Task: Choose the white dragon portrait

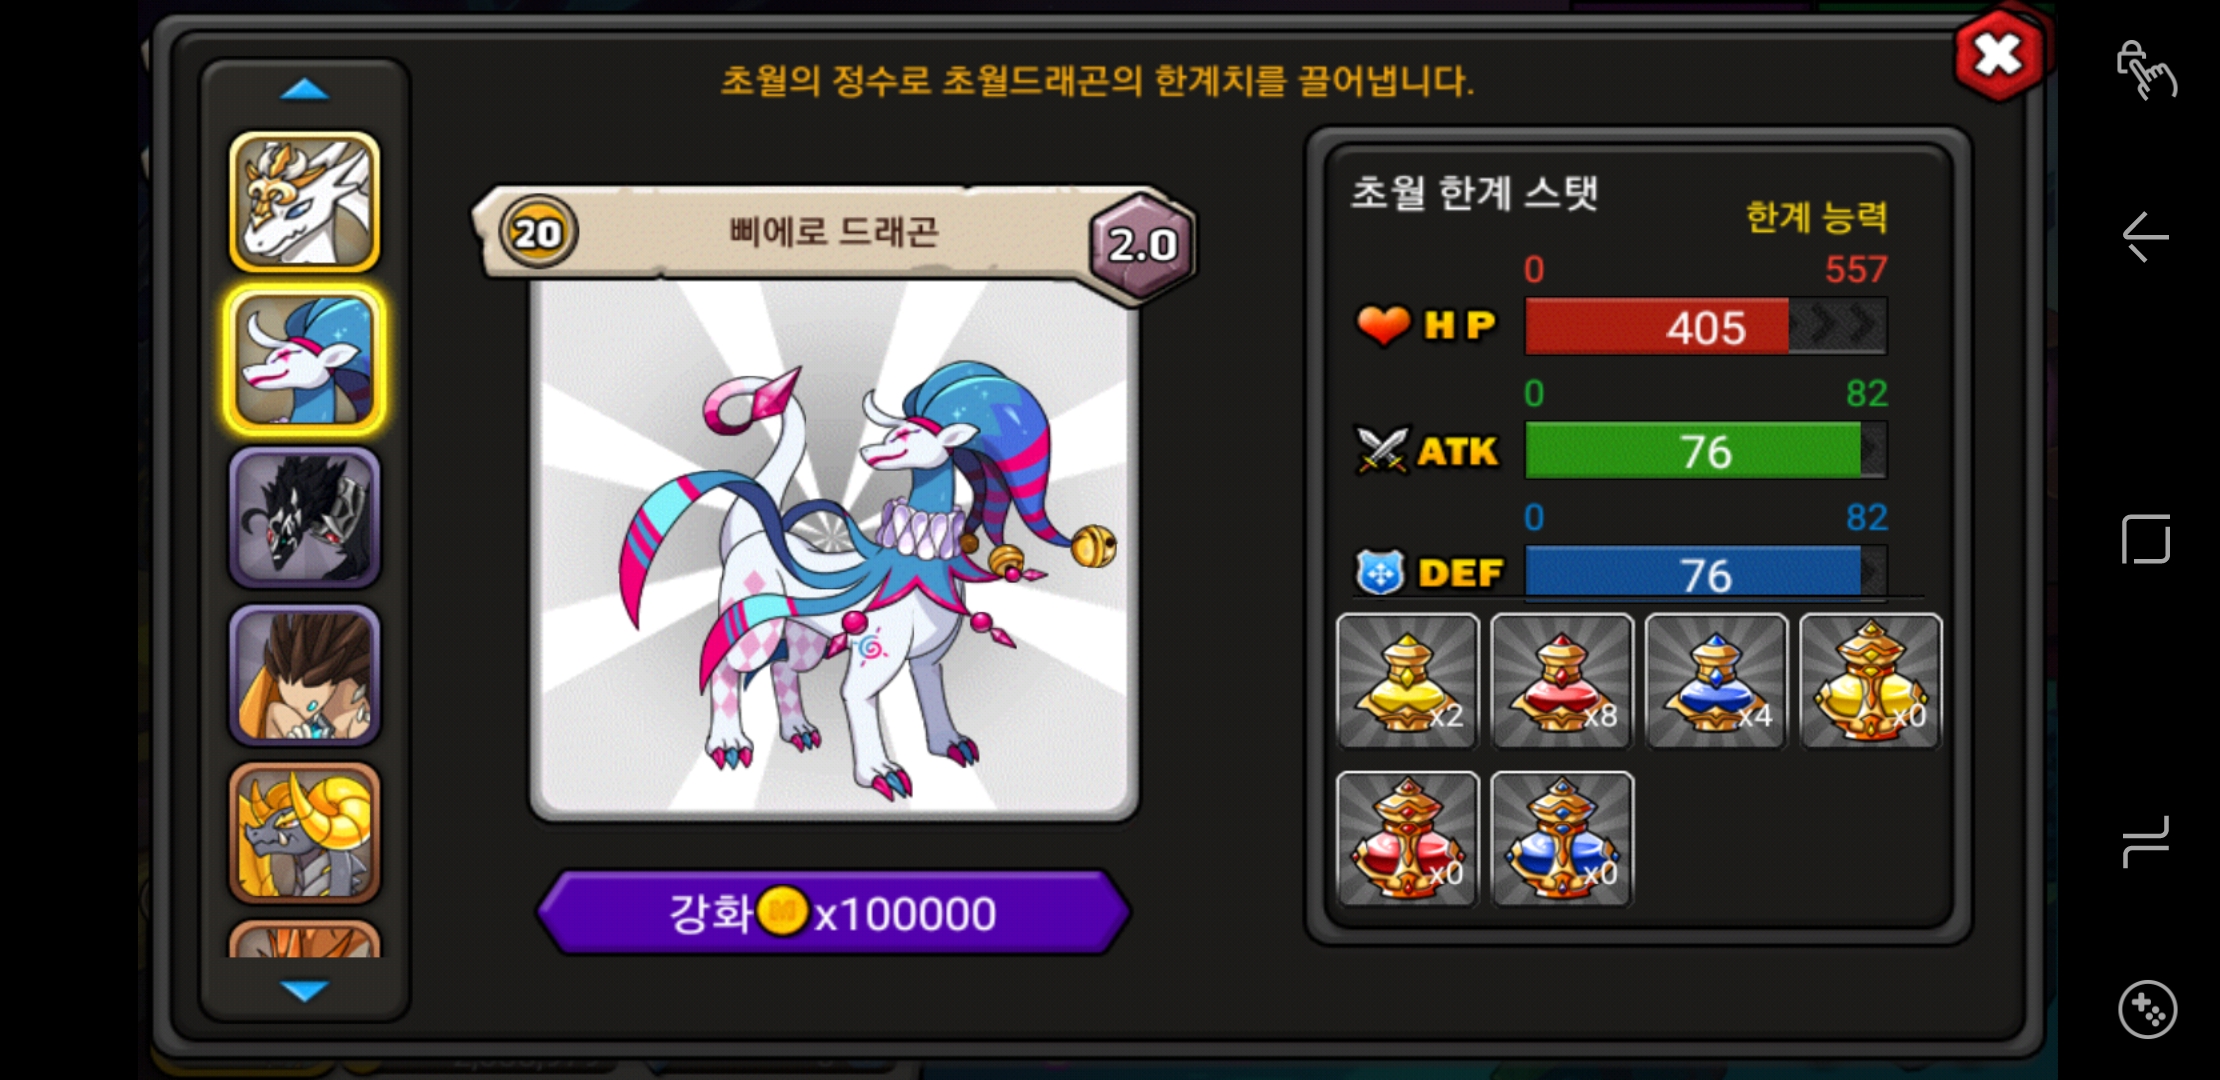Action: coord(305,203)
